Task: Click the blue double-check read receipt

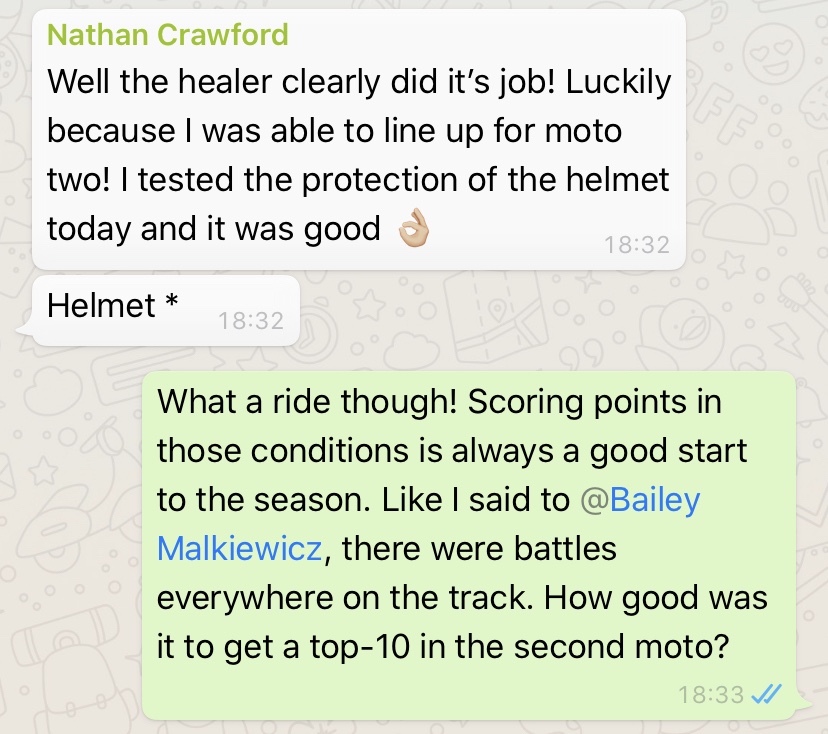Action: [766, 694]
